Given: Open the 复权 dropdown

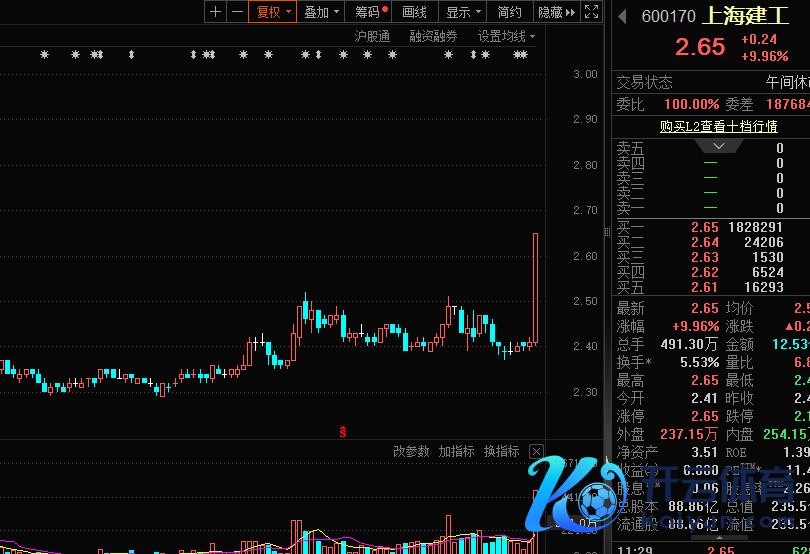Looking at the screenshot, I should click(273, 12).
